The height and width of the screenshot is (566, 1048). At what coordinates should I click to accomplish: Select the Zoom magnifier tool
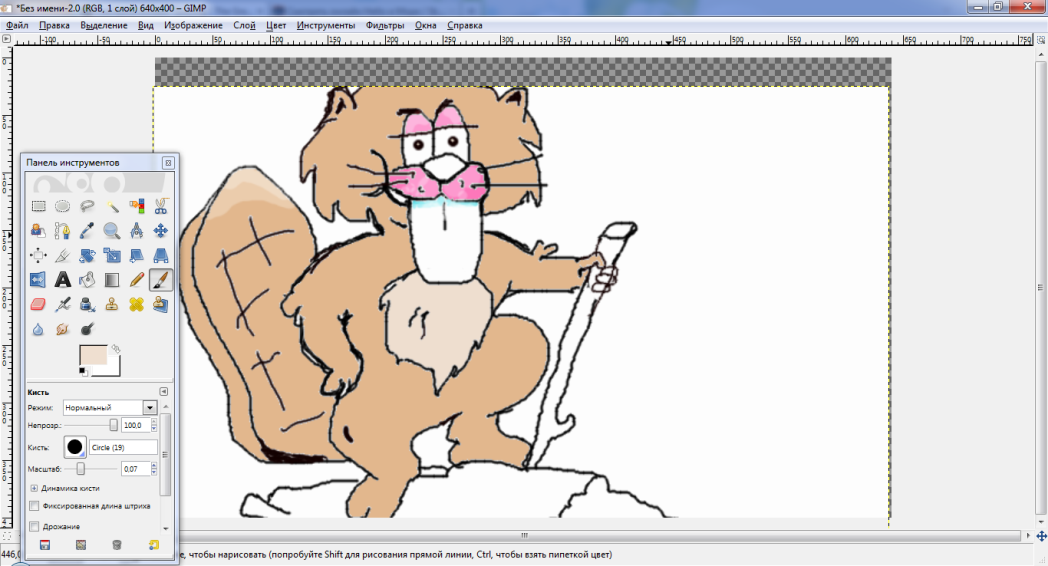(112, 231)
